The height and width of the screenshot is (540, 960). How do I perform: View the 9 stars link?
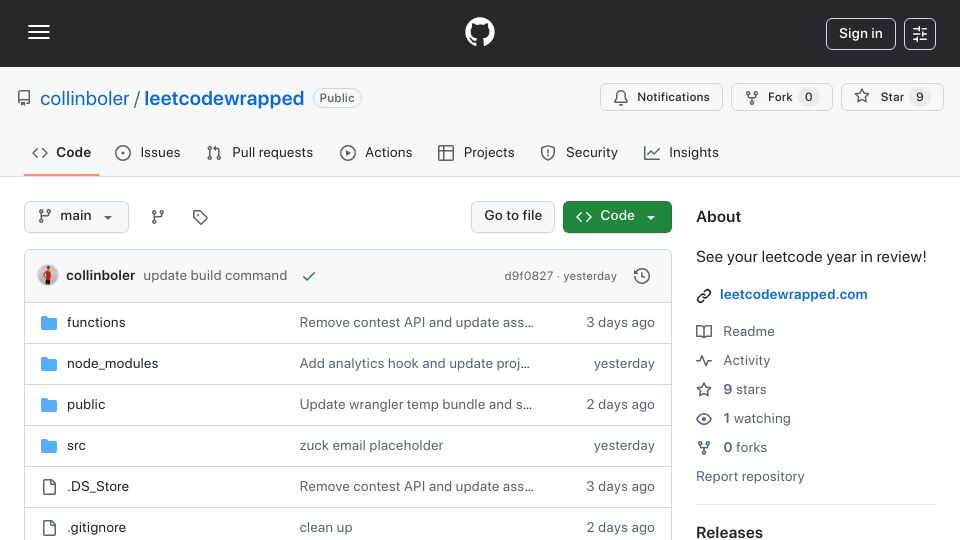tap(744, 389)
